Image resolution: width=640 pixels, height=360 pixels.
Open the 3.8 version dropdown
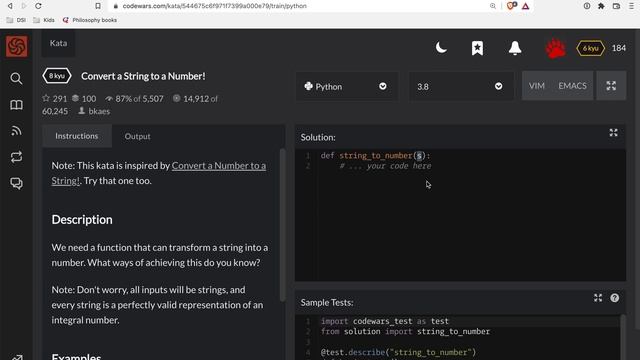pos(461,87)
